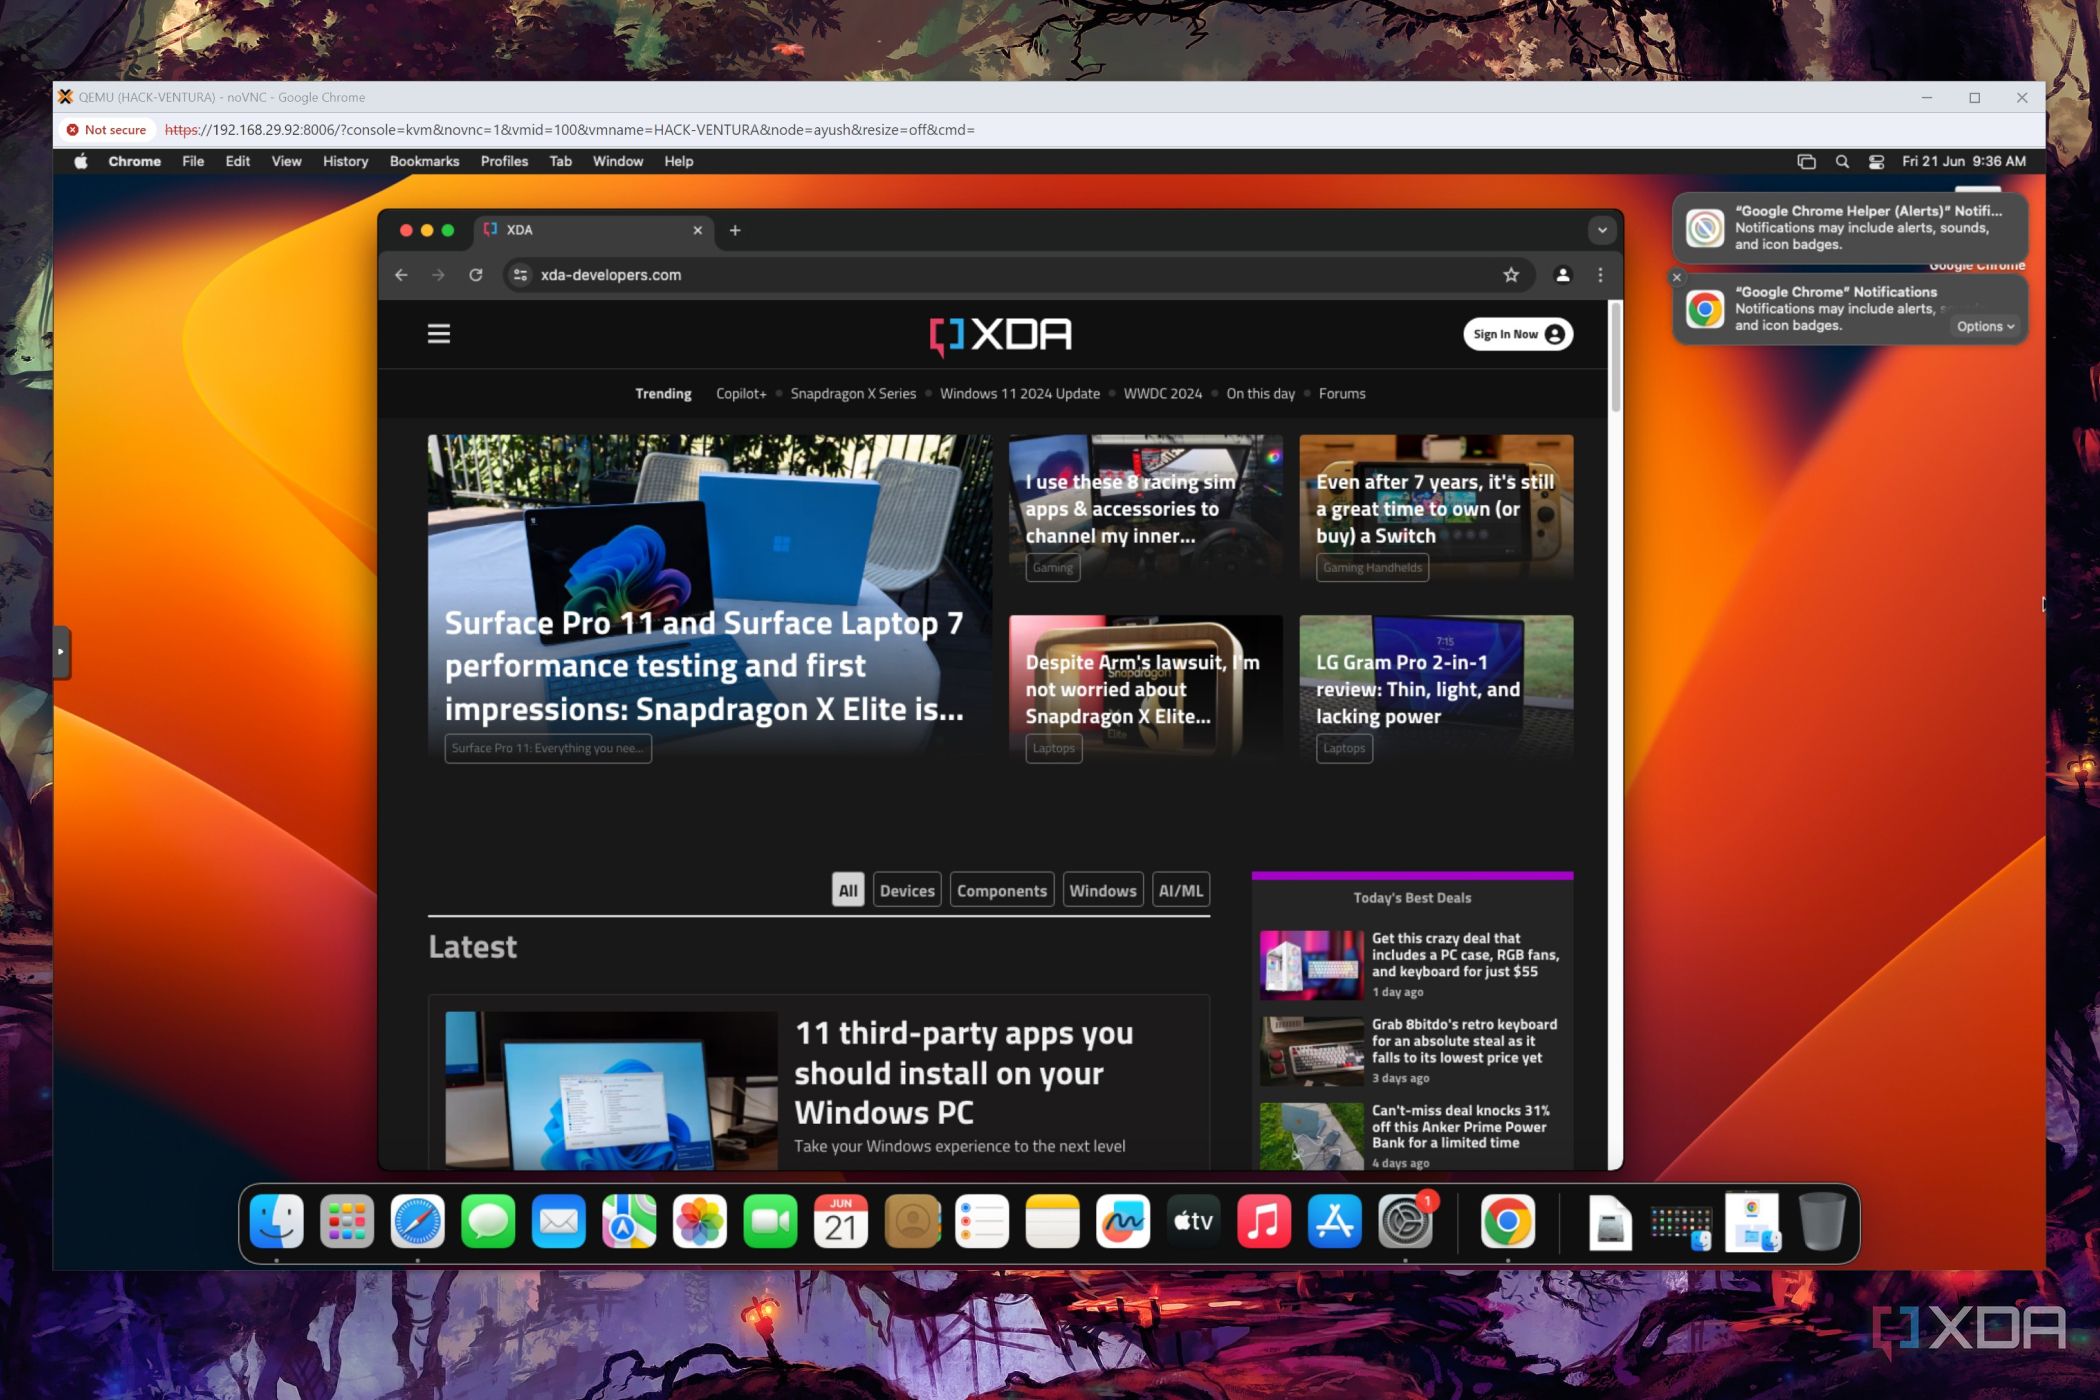Open the macOS File menu
This screenshot has height=1400, width=2100.
[193, 161]
